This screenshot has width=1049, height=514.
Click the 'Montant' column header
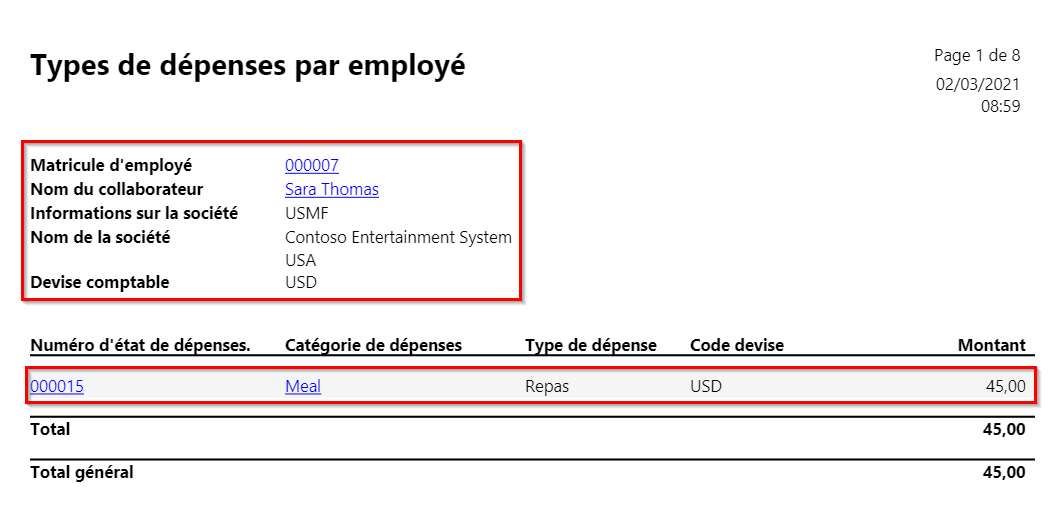coord(991,345)
